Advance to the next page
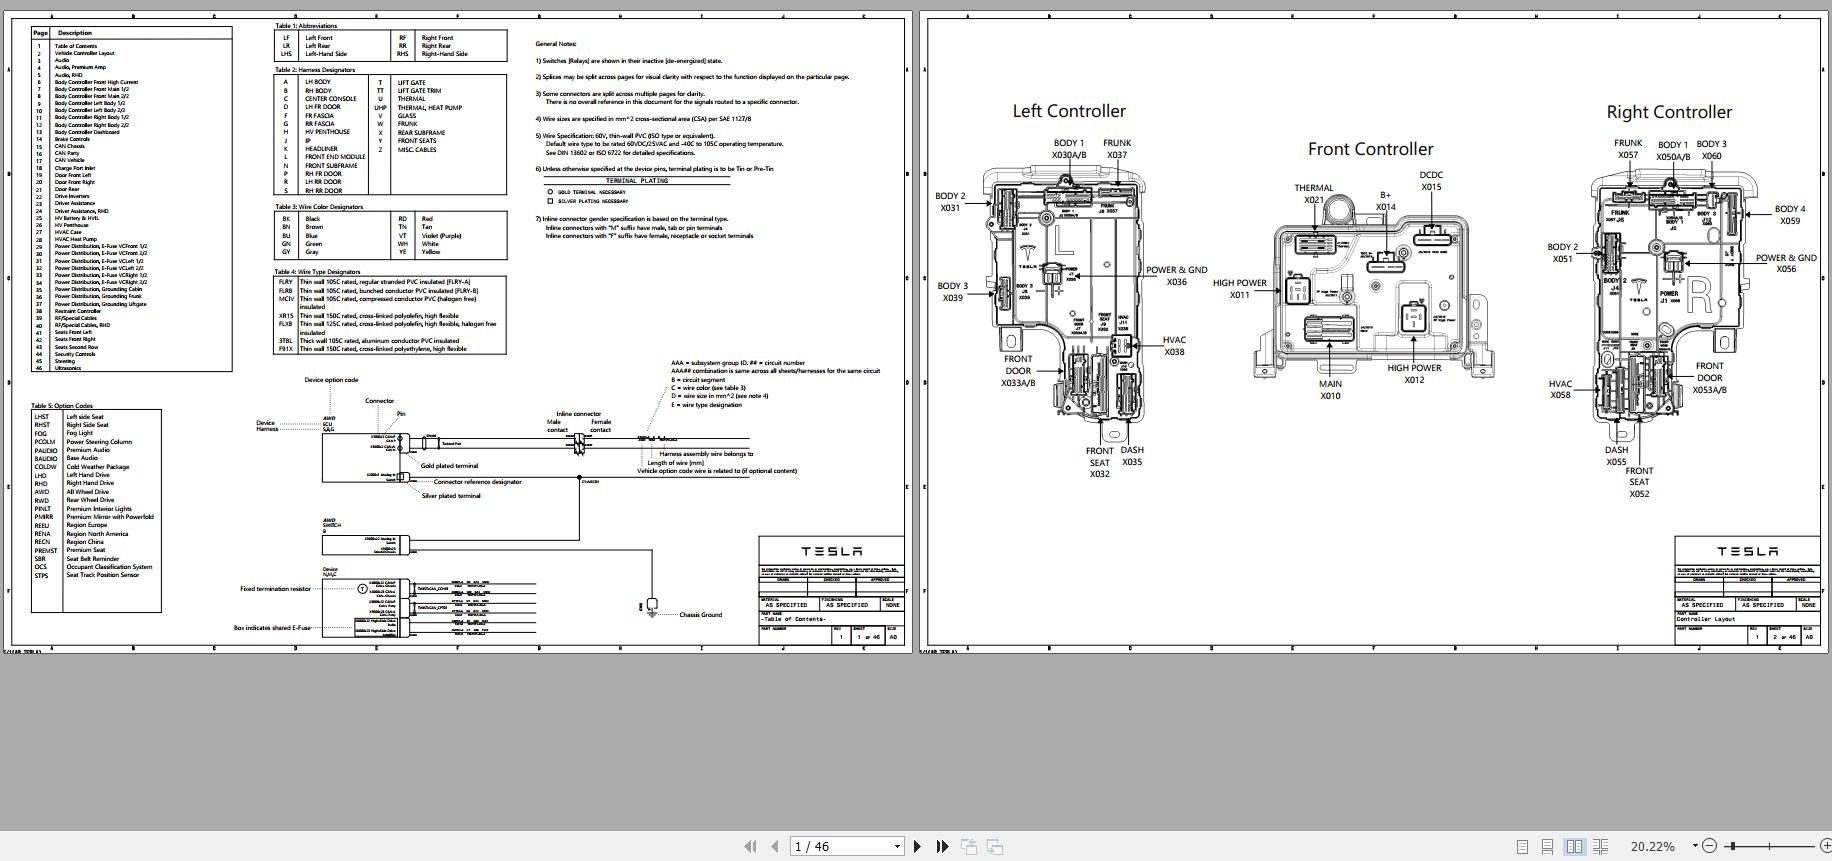1832x861 pixels. point(917,846)
